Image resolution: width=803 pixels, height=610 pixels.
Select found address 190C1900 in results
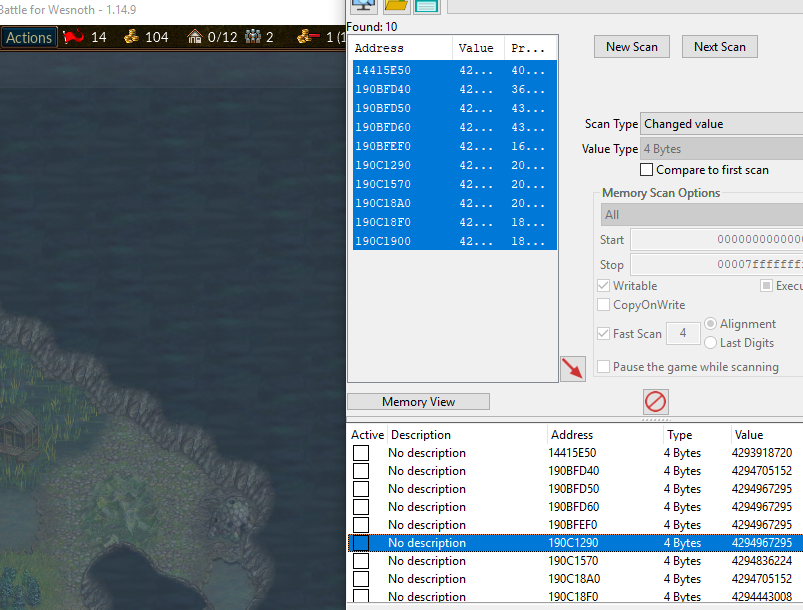454,241
